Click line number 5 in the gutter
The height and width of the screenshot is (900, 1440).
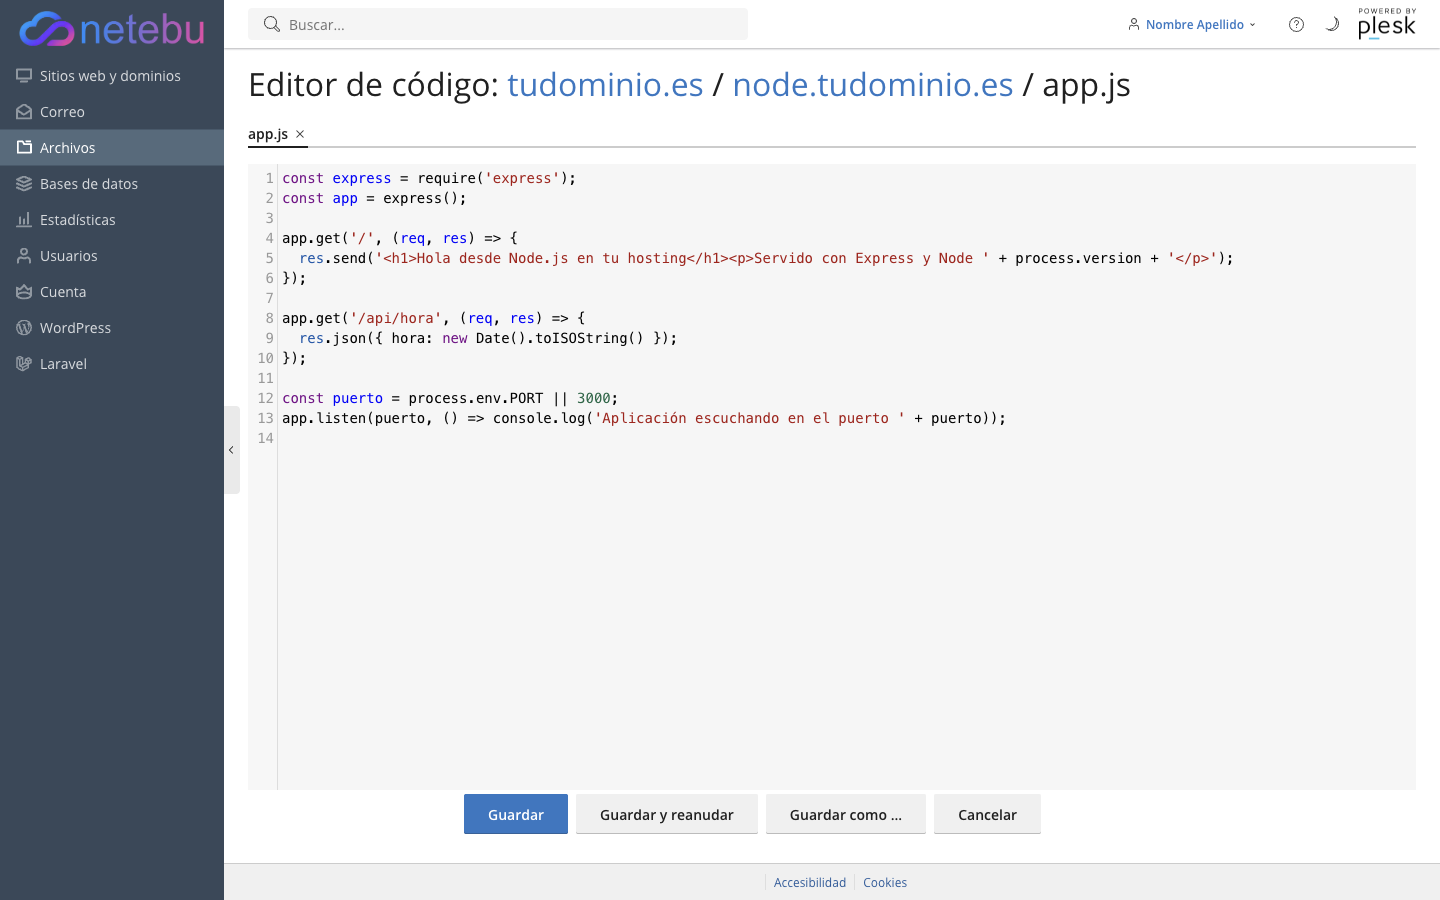click(269, 258)
